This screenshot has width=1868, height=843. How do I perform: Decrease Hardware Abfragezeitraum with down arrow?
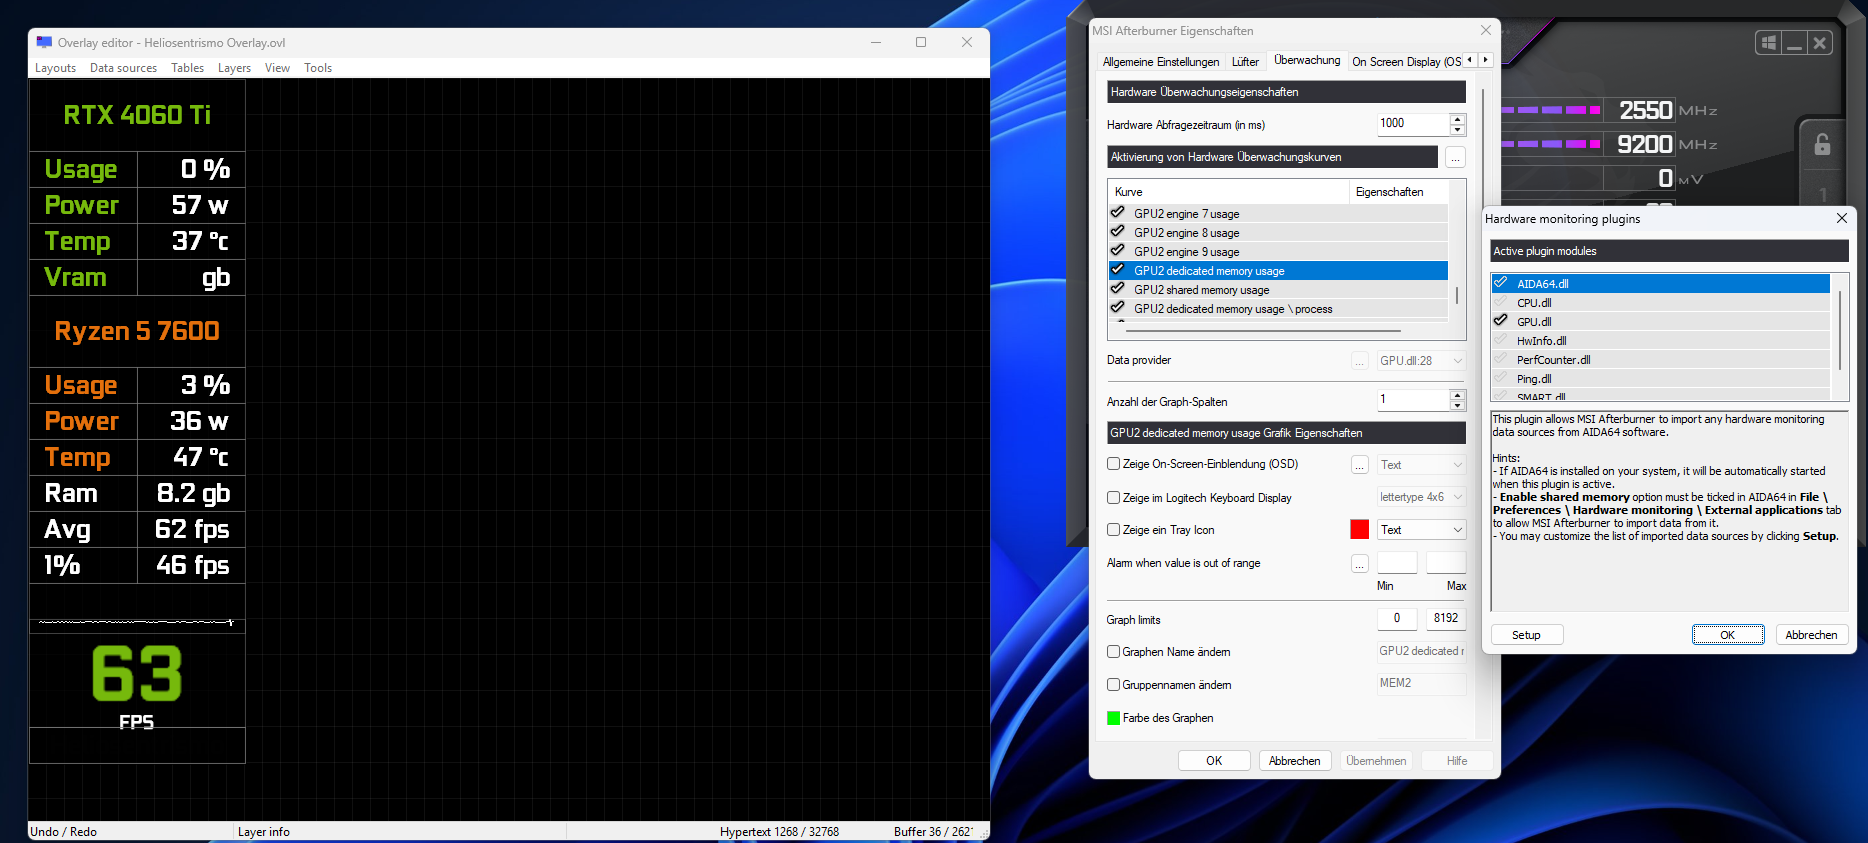[1458, 130]
